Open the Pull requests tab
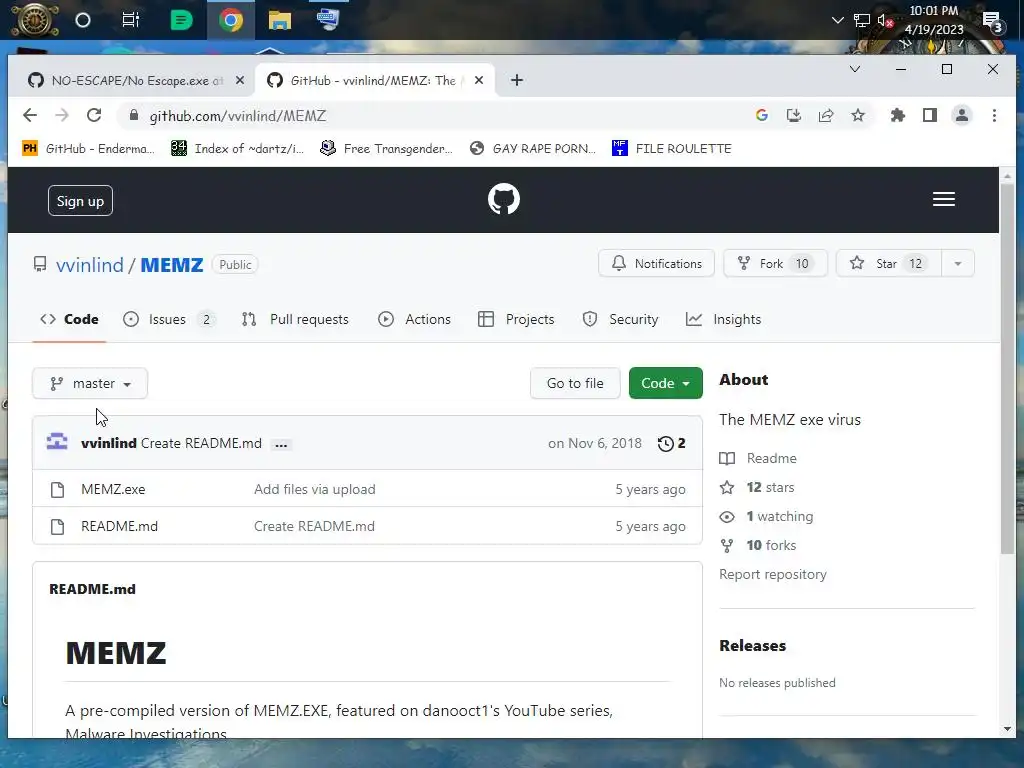 295,319
